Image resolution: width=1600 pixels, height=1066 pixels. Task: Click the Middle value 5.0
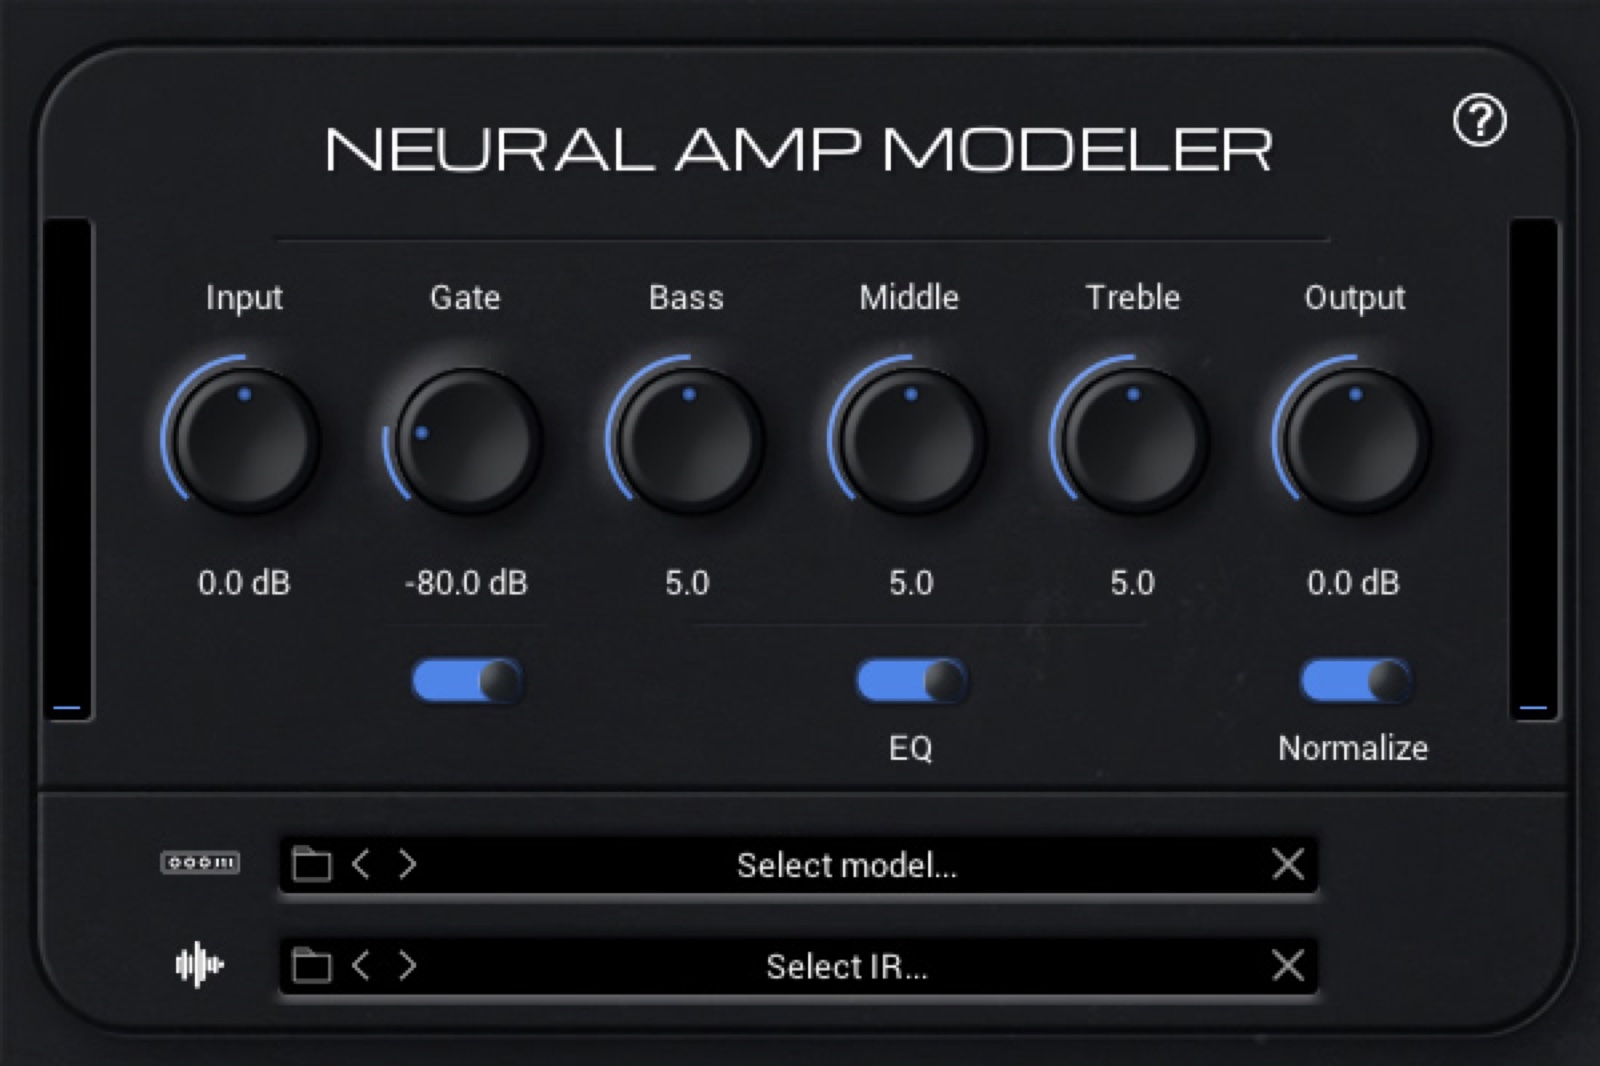(911, 583)
